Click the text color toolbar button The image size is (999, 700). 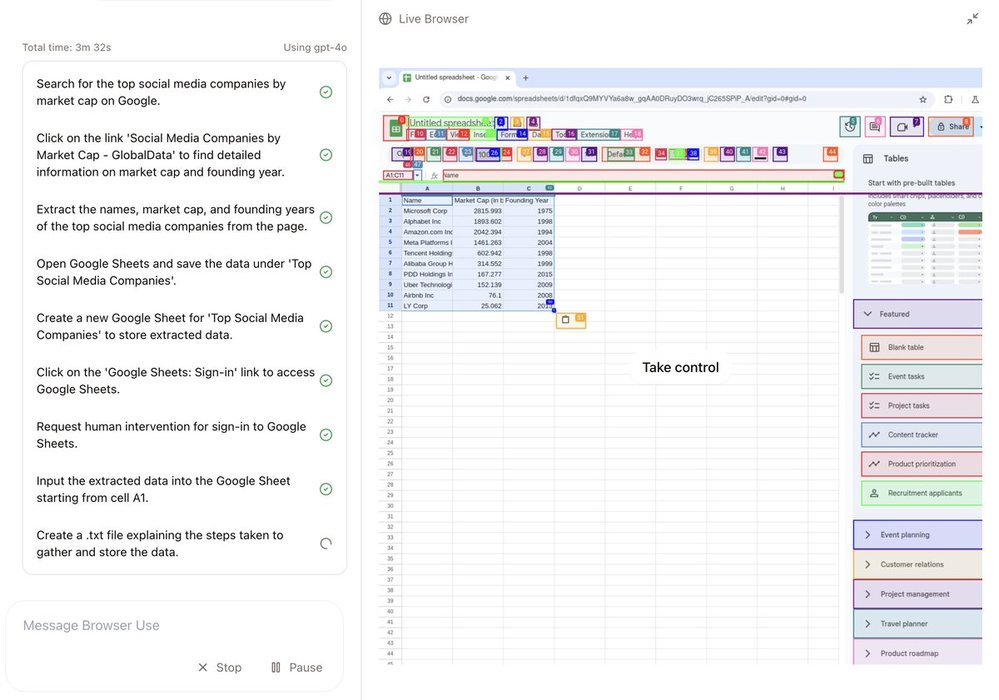click(x=762, y=154)
